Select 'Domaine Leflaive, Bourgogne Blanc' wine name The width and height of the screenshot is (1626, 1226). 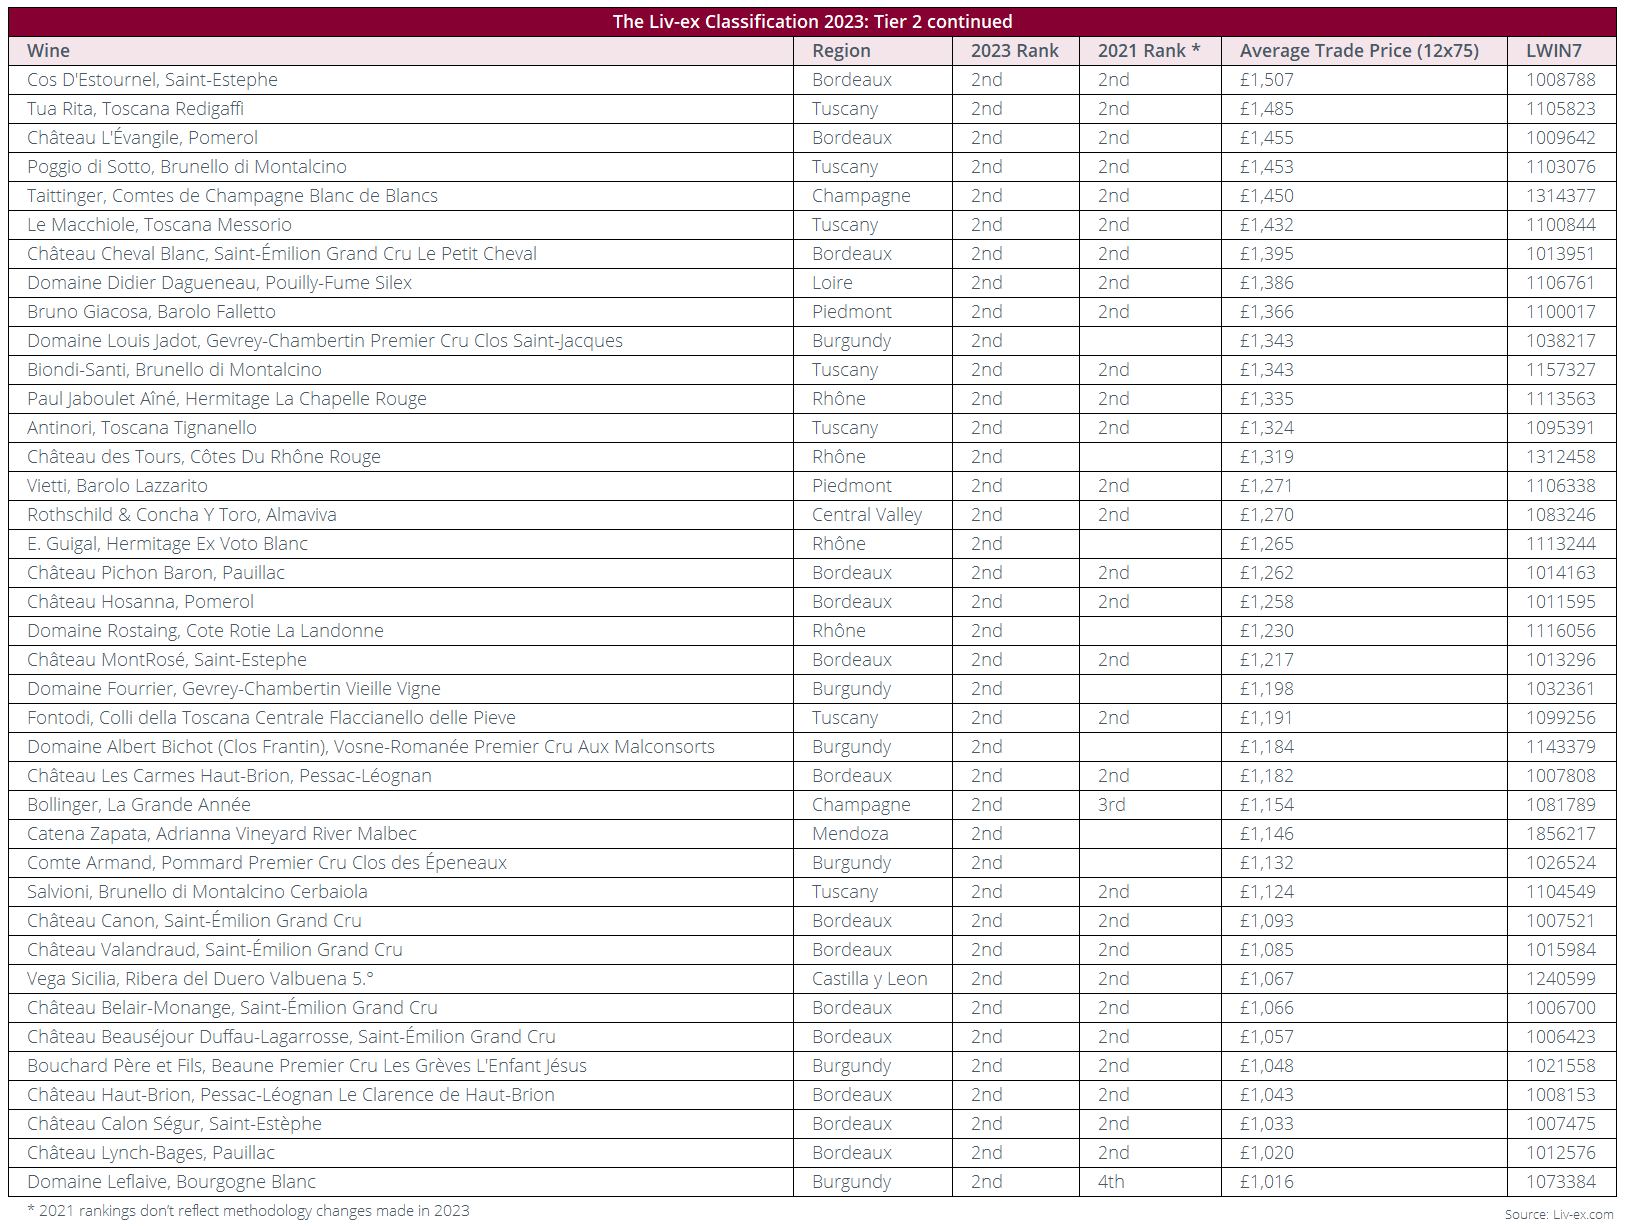(171, 1182)
